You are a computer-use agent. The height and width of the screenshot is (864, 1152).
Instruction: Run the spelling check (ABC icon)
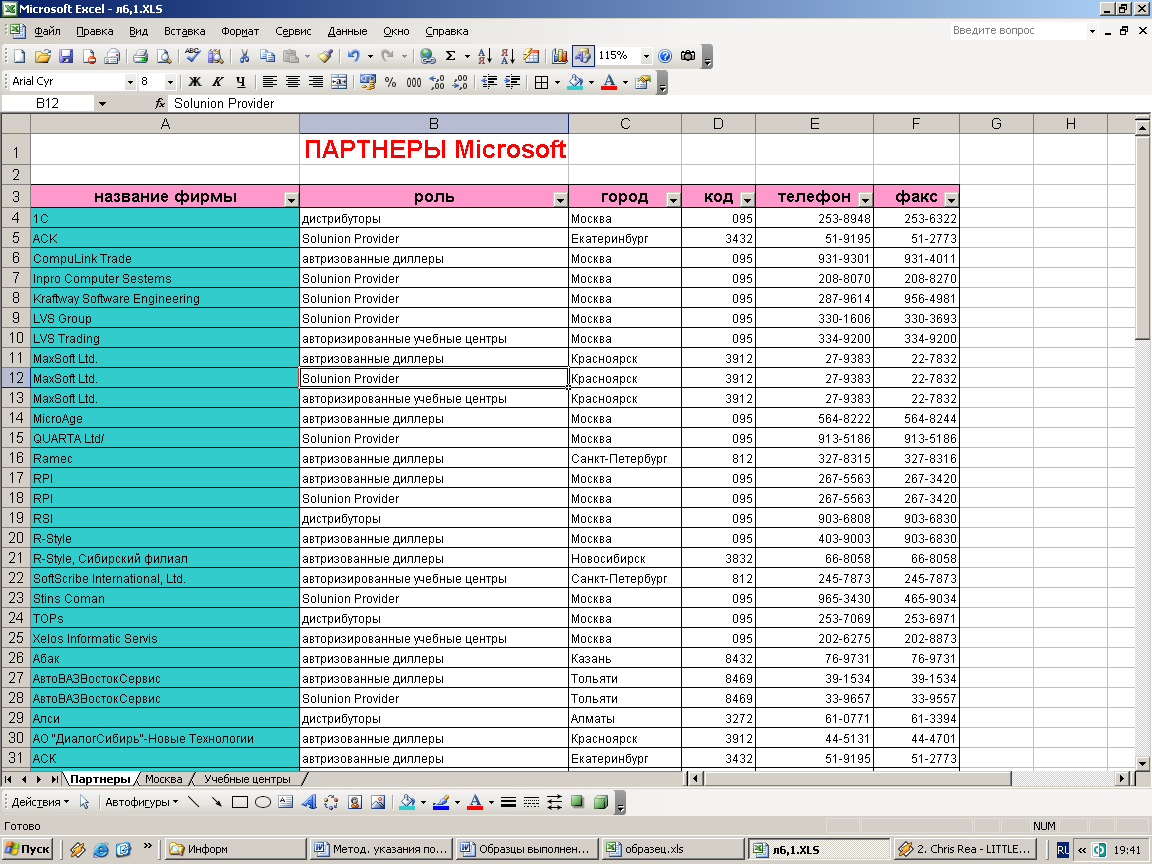(192, 56)
